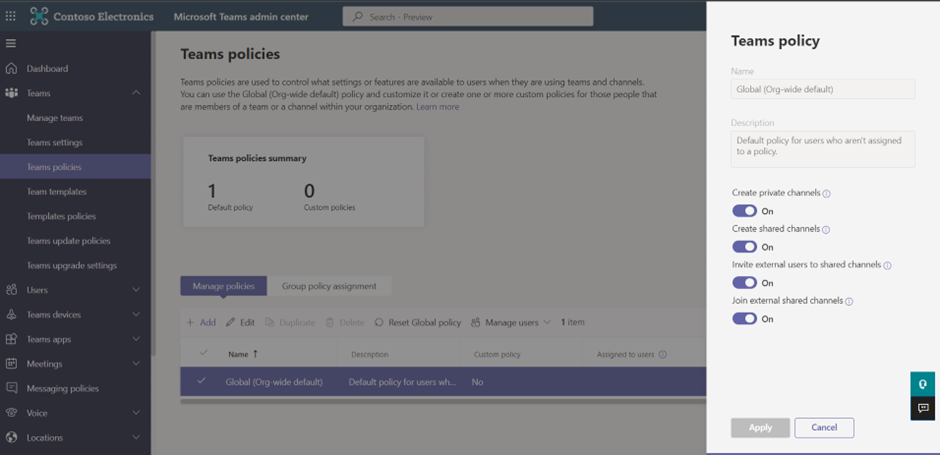Click the Delete trash toolbar item

pos(345,323)
